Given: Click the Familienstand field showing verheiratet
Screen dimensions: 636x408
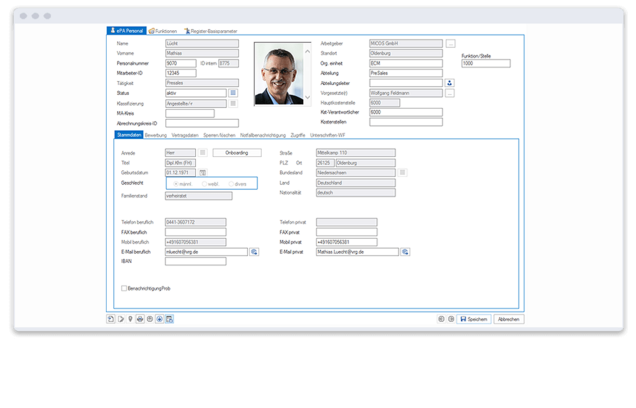Looking at the screenshot, I should (x=199, y=196).
